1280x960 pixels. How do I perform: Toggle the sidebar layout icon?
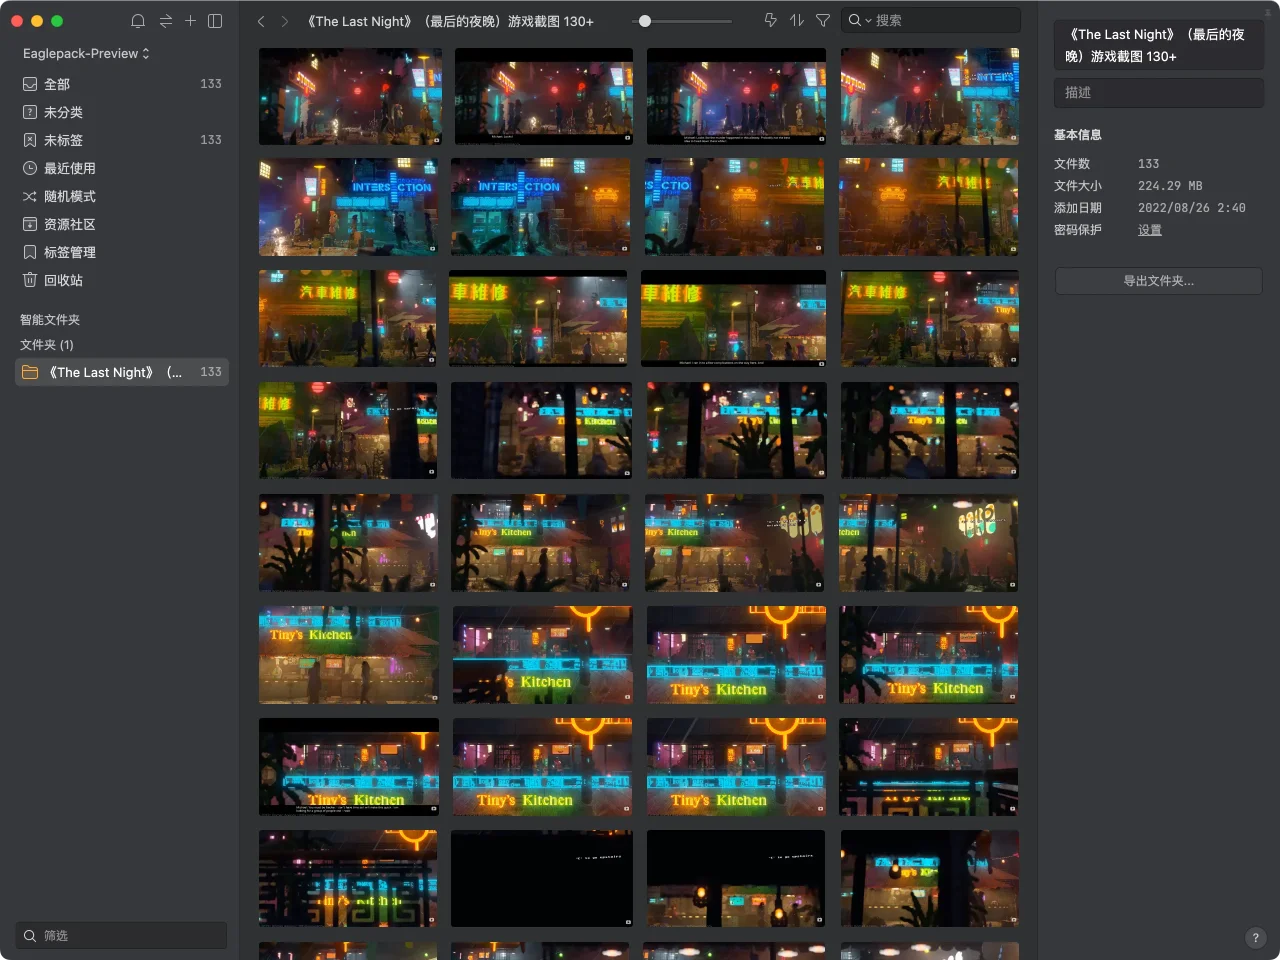coord(215,21)
